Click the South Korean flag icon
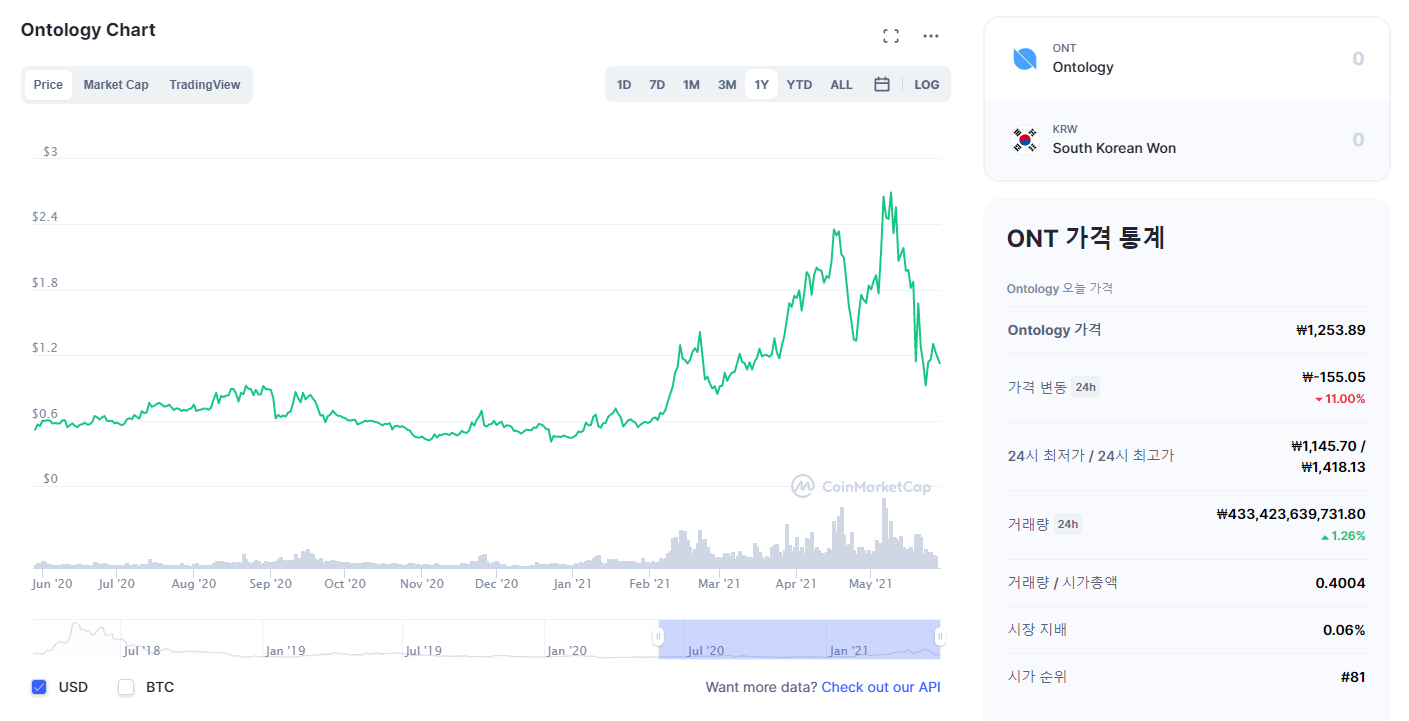 click(1025, 139)
